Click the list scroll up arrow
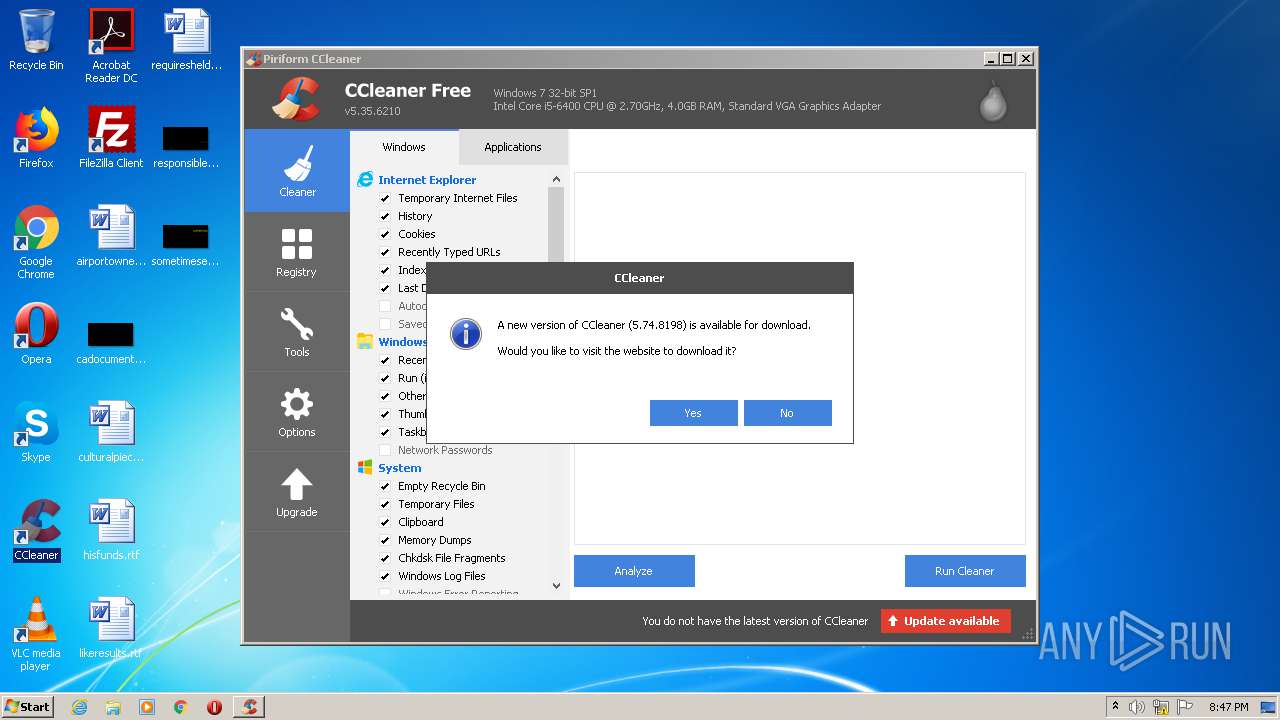The width and height of the screenshot is (1280, 720). pyautogui.click(x=556, y=180)
